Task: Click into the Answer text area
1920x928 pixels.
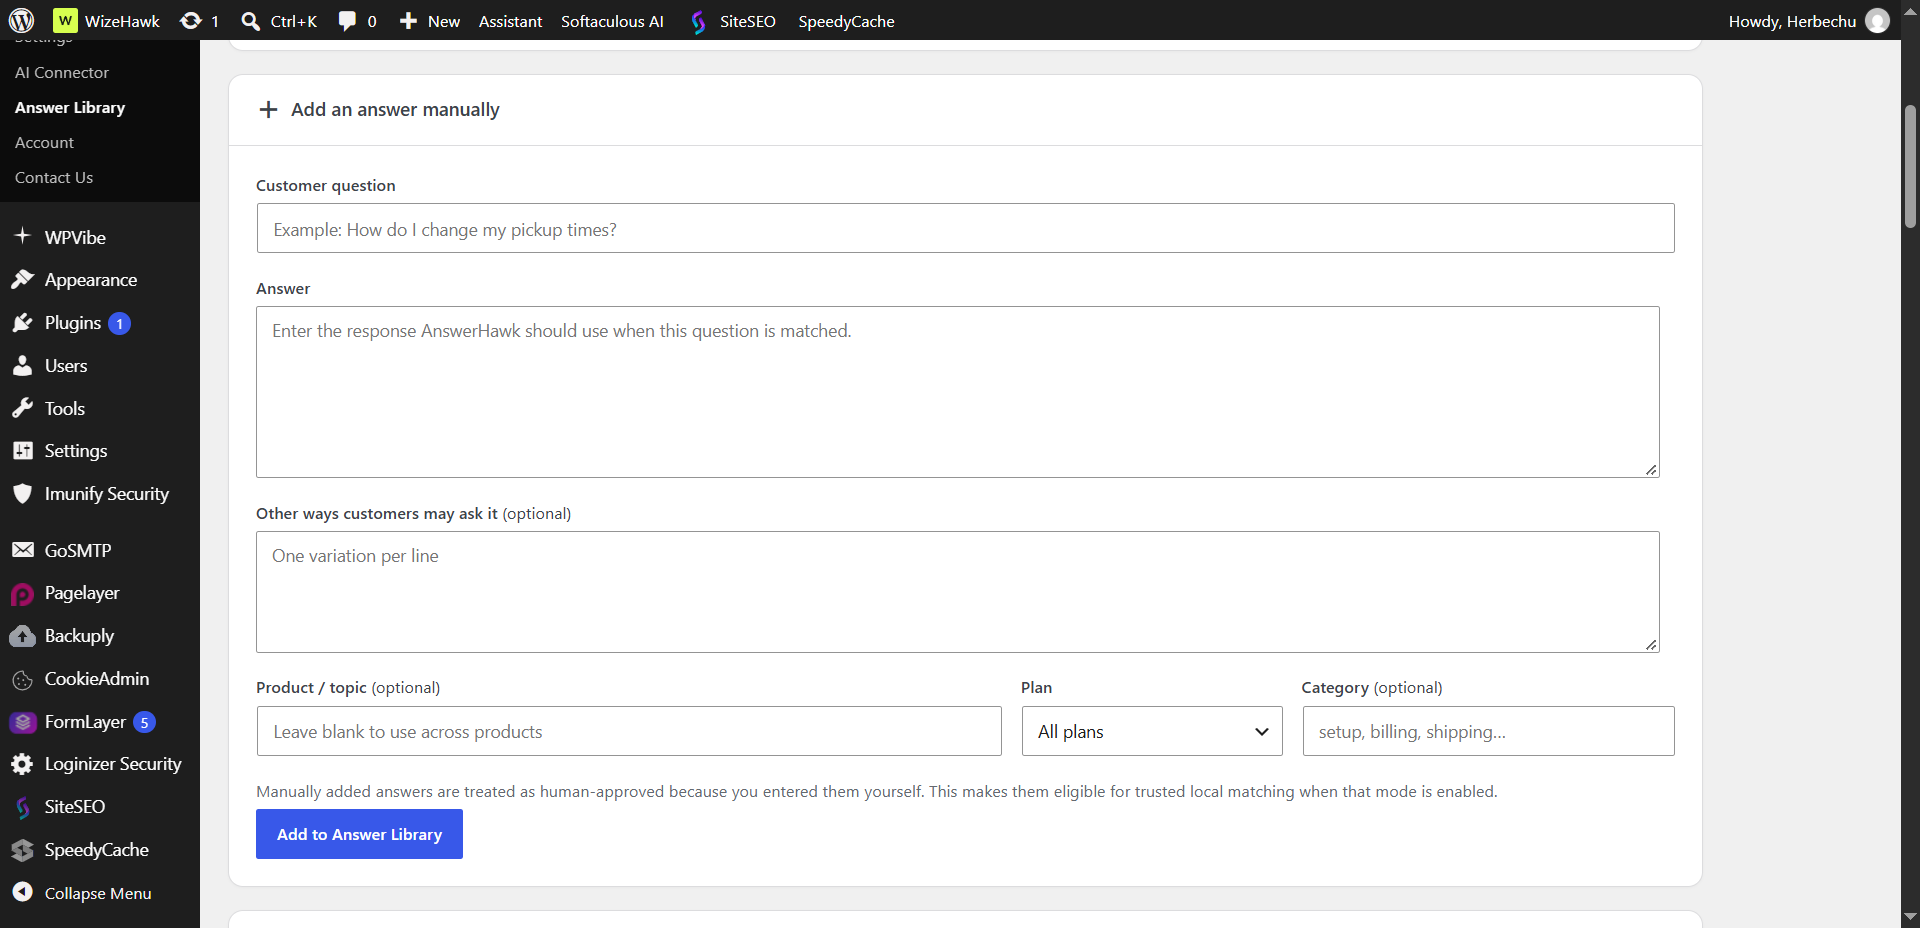Action: [958, 392]
